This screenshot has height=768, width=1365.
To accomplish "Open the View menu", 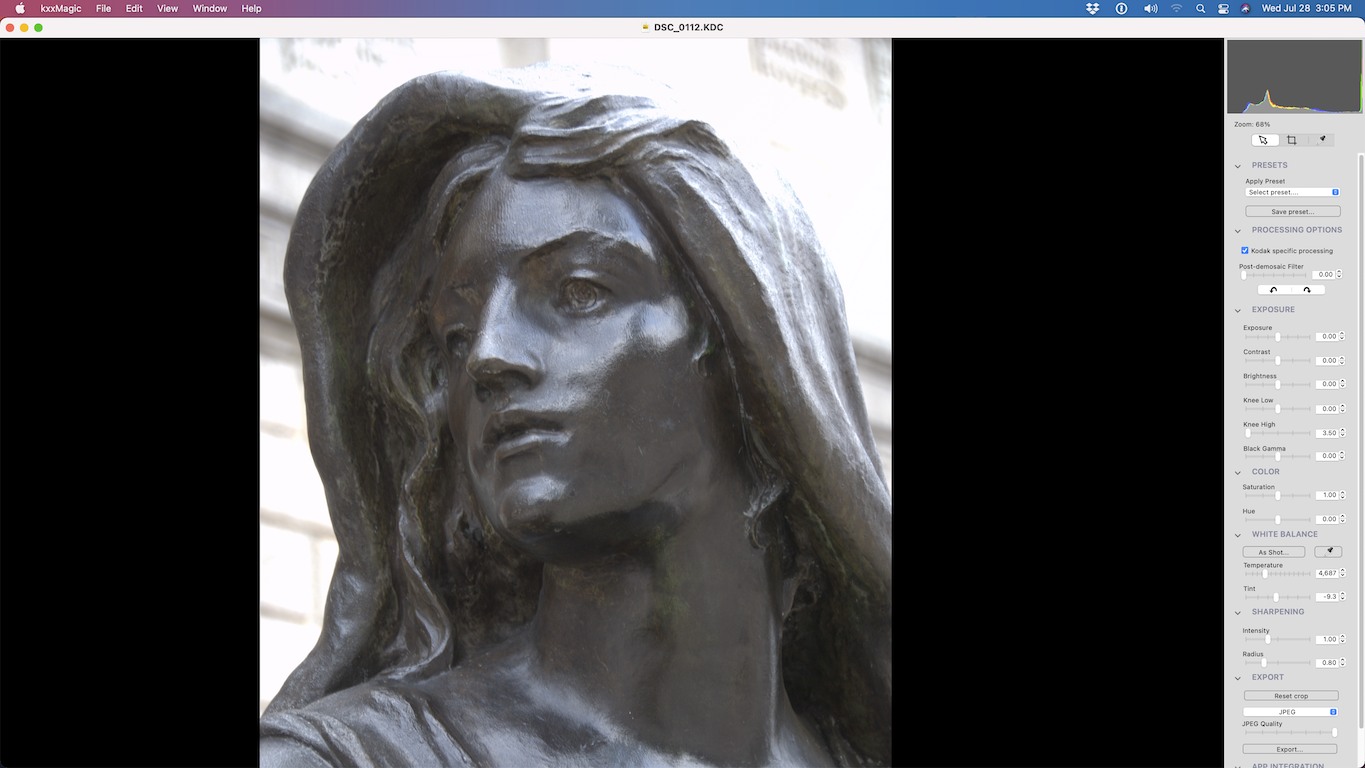I will pyautogui.click(x=168, y=8).
